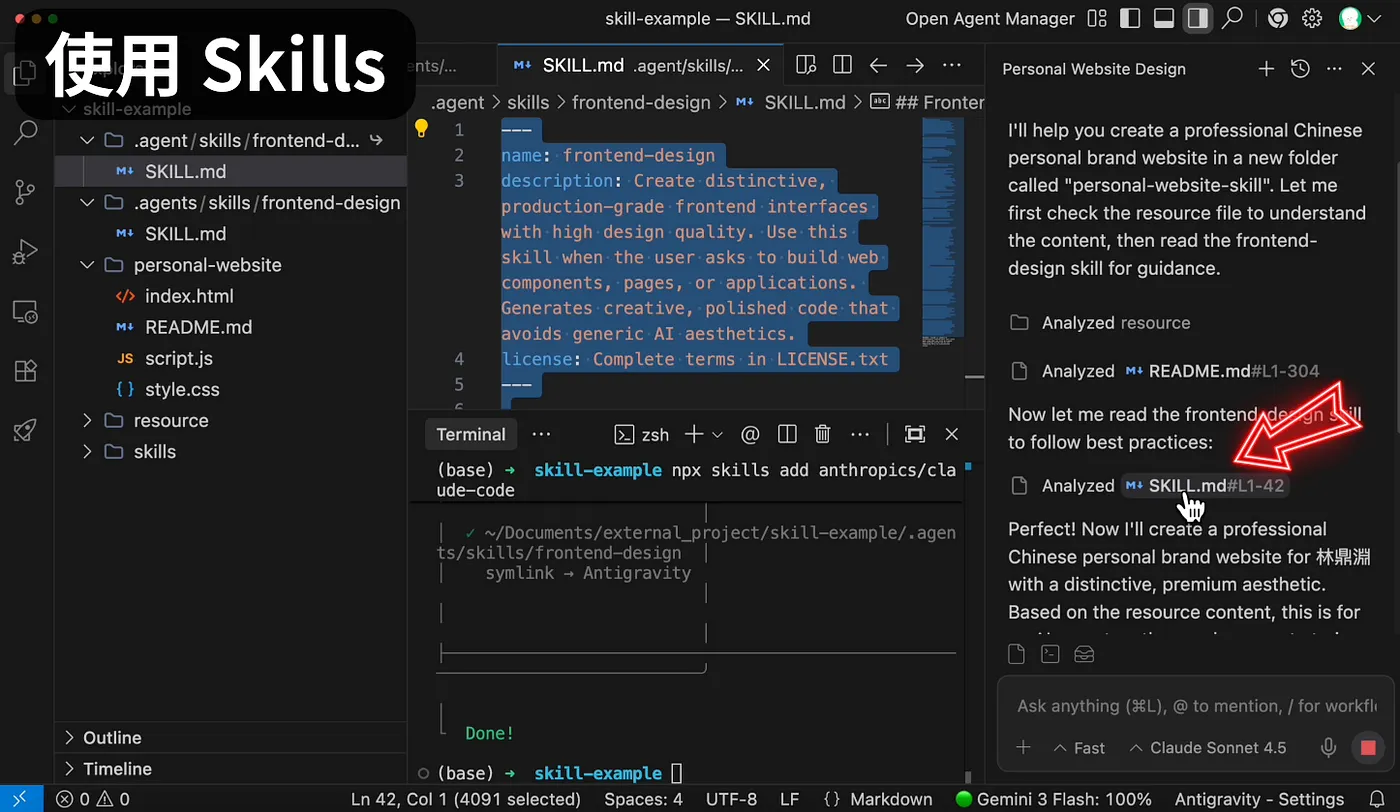Image resolution: width=1400 pixels, height=812 pixels.
Task: Split the editor right
Action: pos(842,65)
